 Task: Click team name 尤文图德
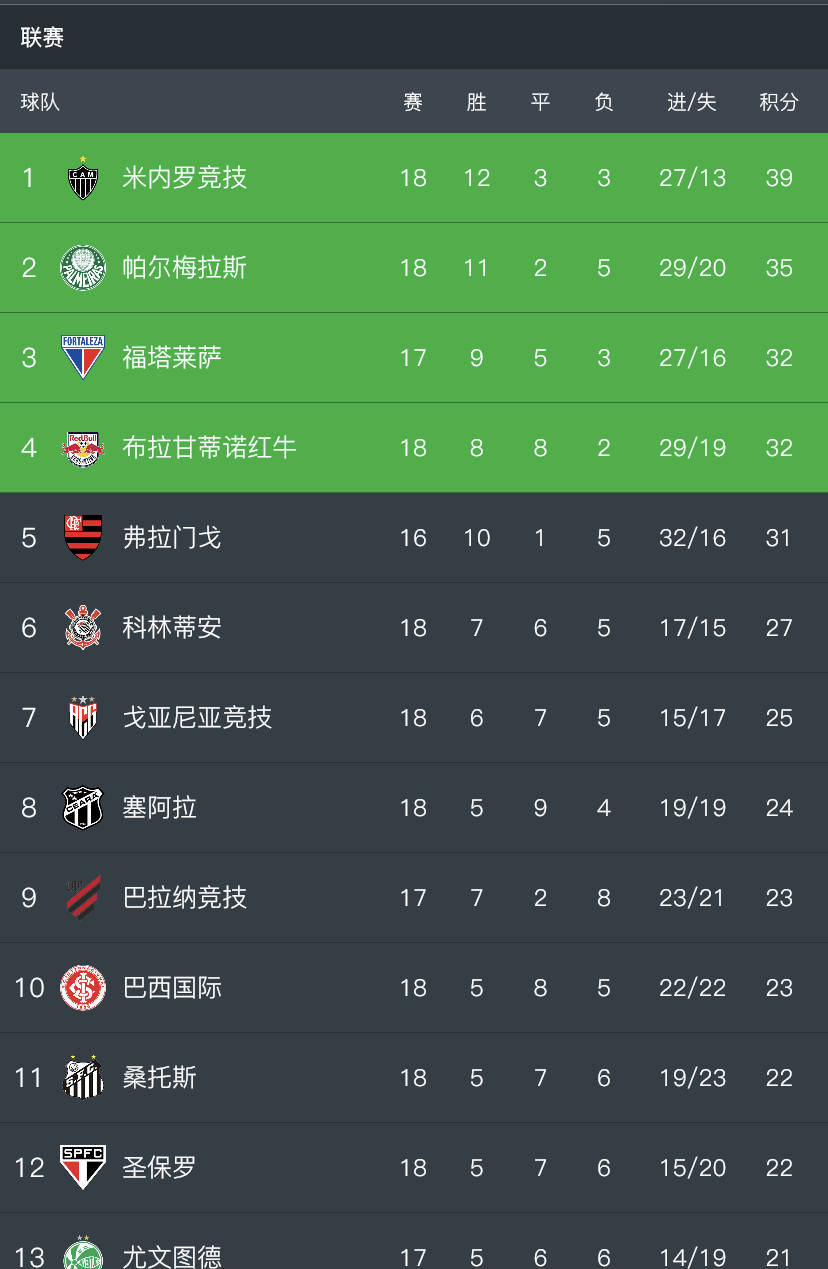(172, 1256)
